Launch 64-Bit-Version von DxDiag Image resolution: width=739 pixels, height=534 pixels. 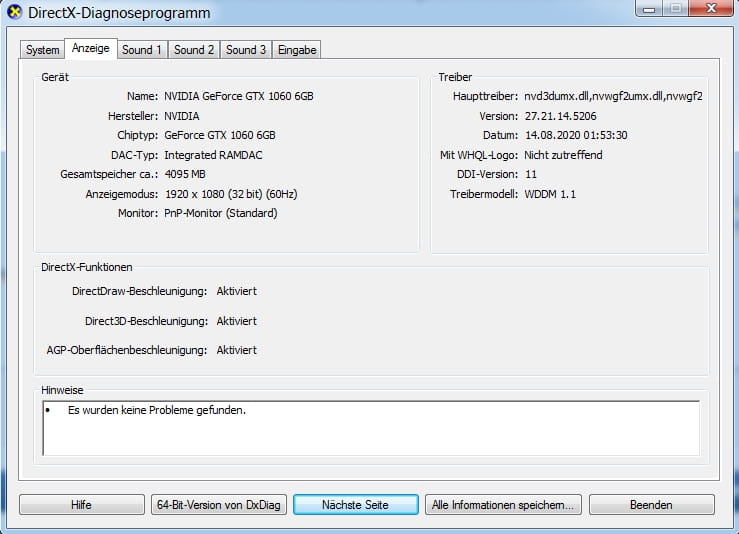[219, 505]
